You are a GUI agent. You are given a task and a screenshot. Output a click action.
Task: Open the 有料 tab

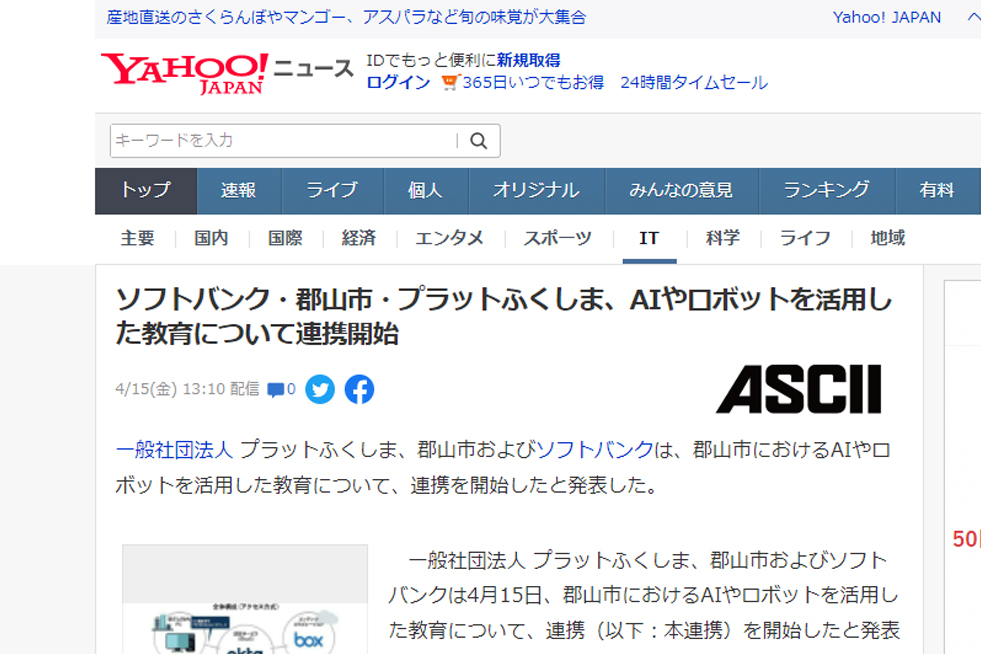[x=937, y=190]
